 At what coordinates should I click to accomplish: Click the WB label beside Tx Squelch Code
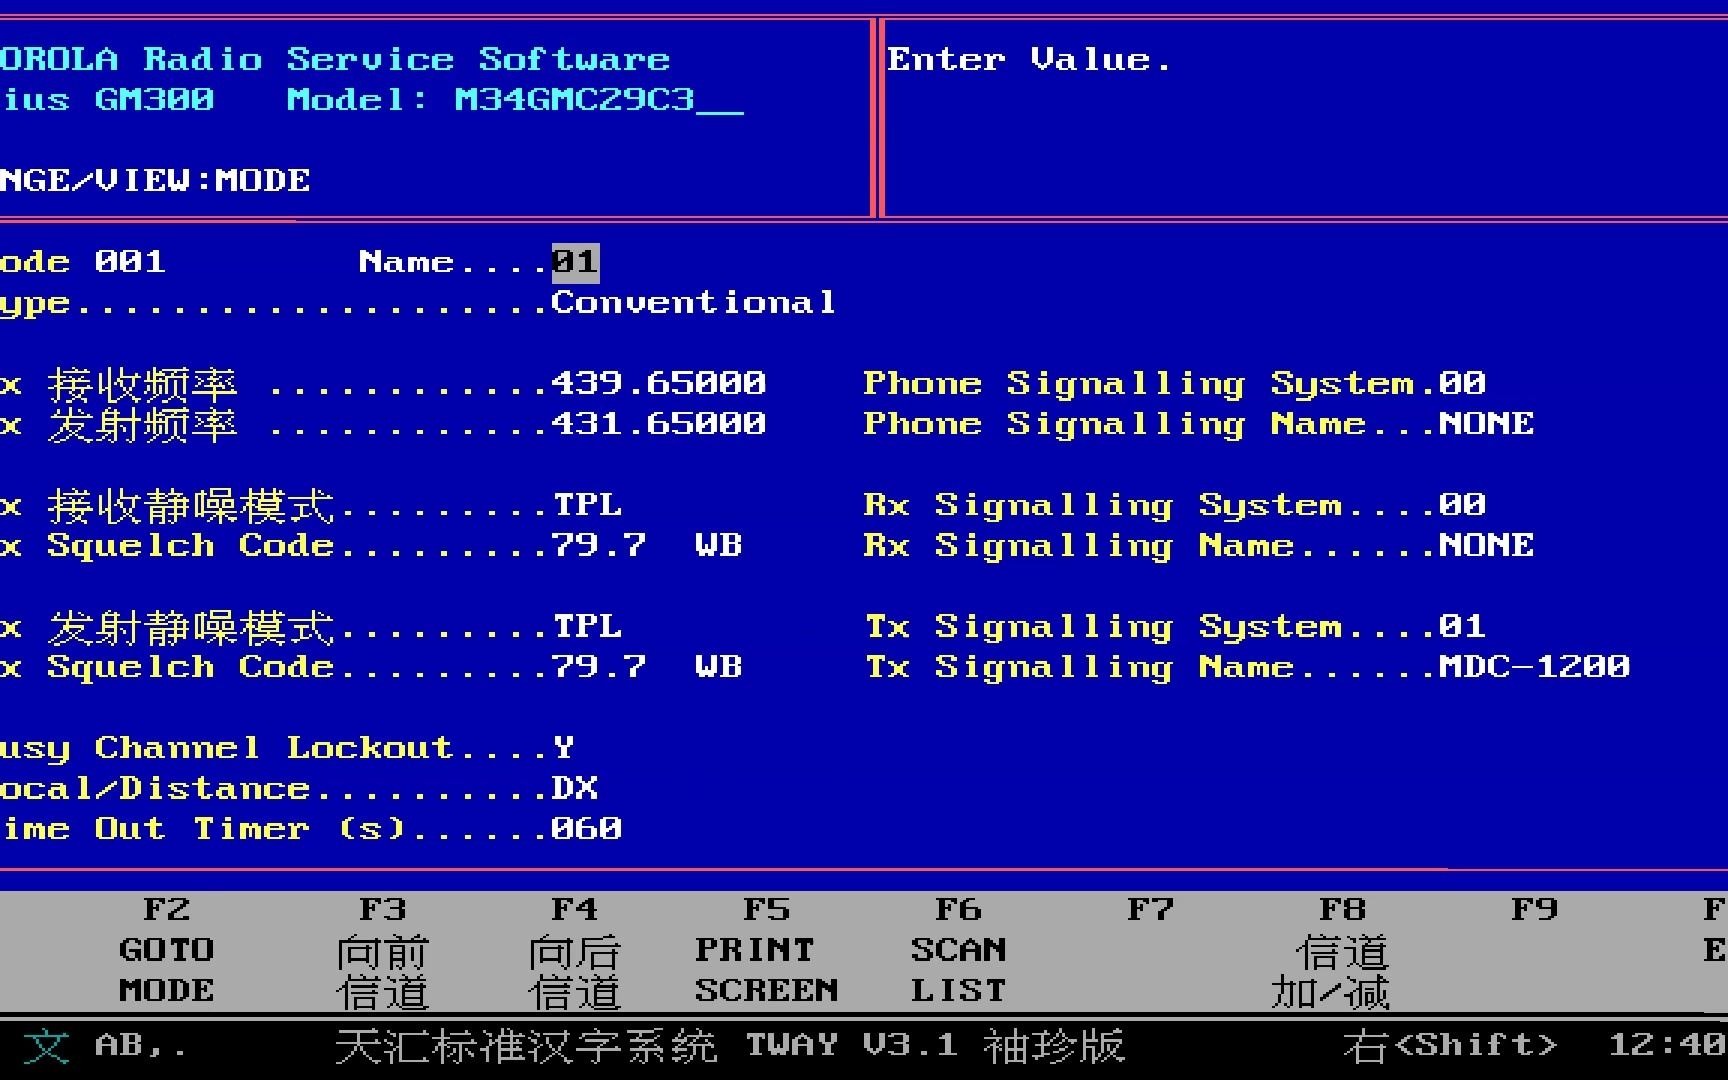tap(718, 666)
